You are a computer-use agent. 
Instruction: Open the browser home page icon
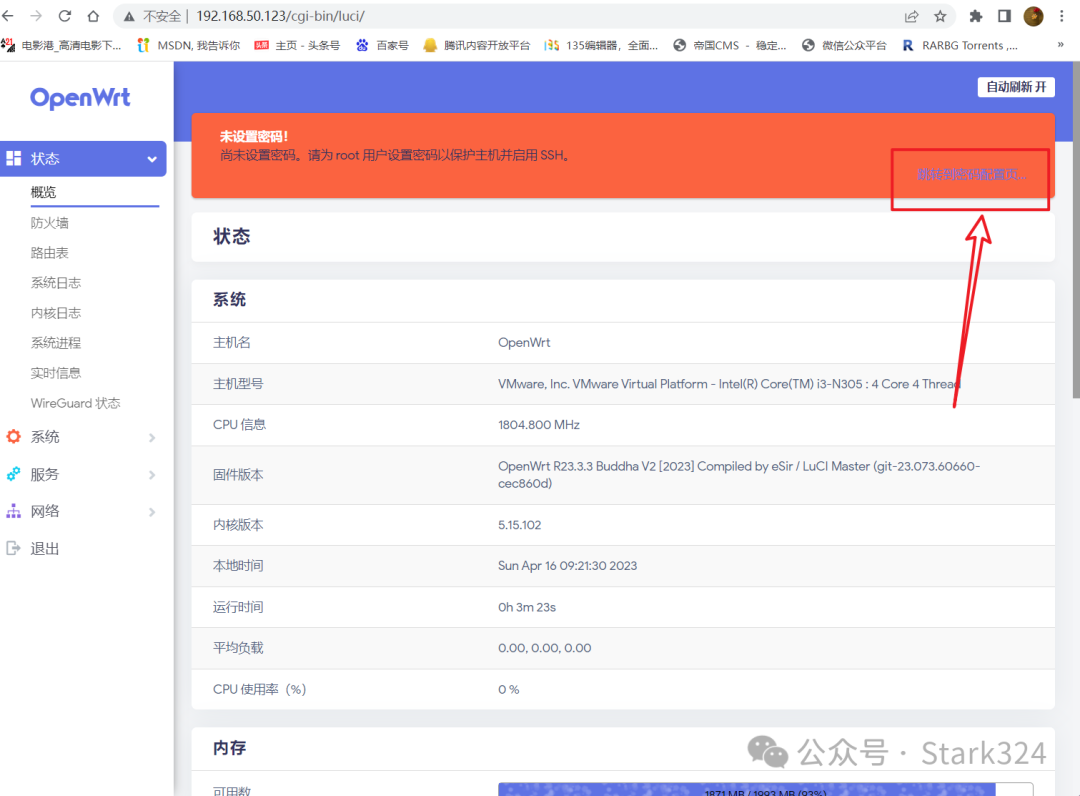click(93, 16)
